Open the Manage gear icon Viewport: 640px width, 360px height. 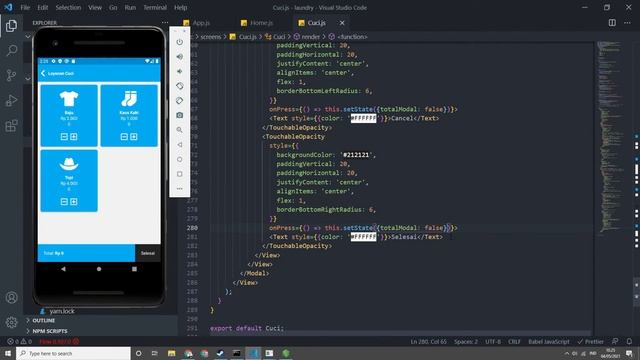[11, 322]
